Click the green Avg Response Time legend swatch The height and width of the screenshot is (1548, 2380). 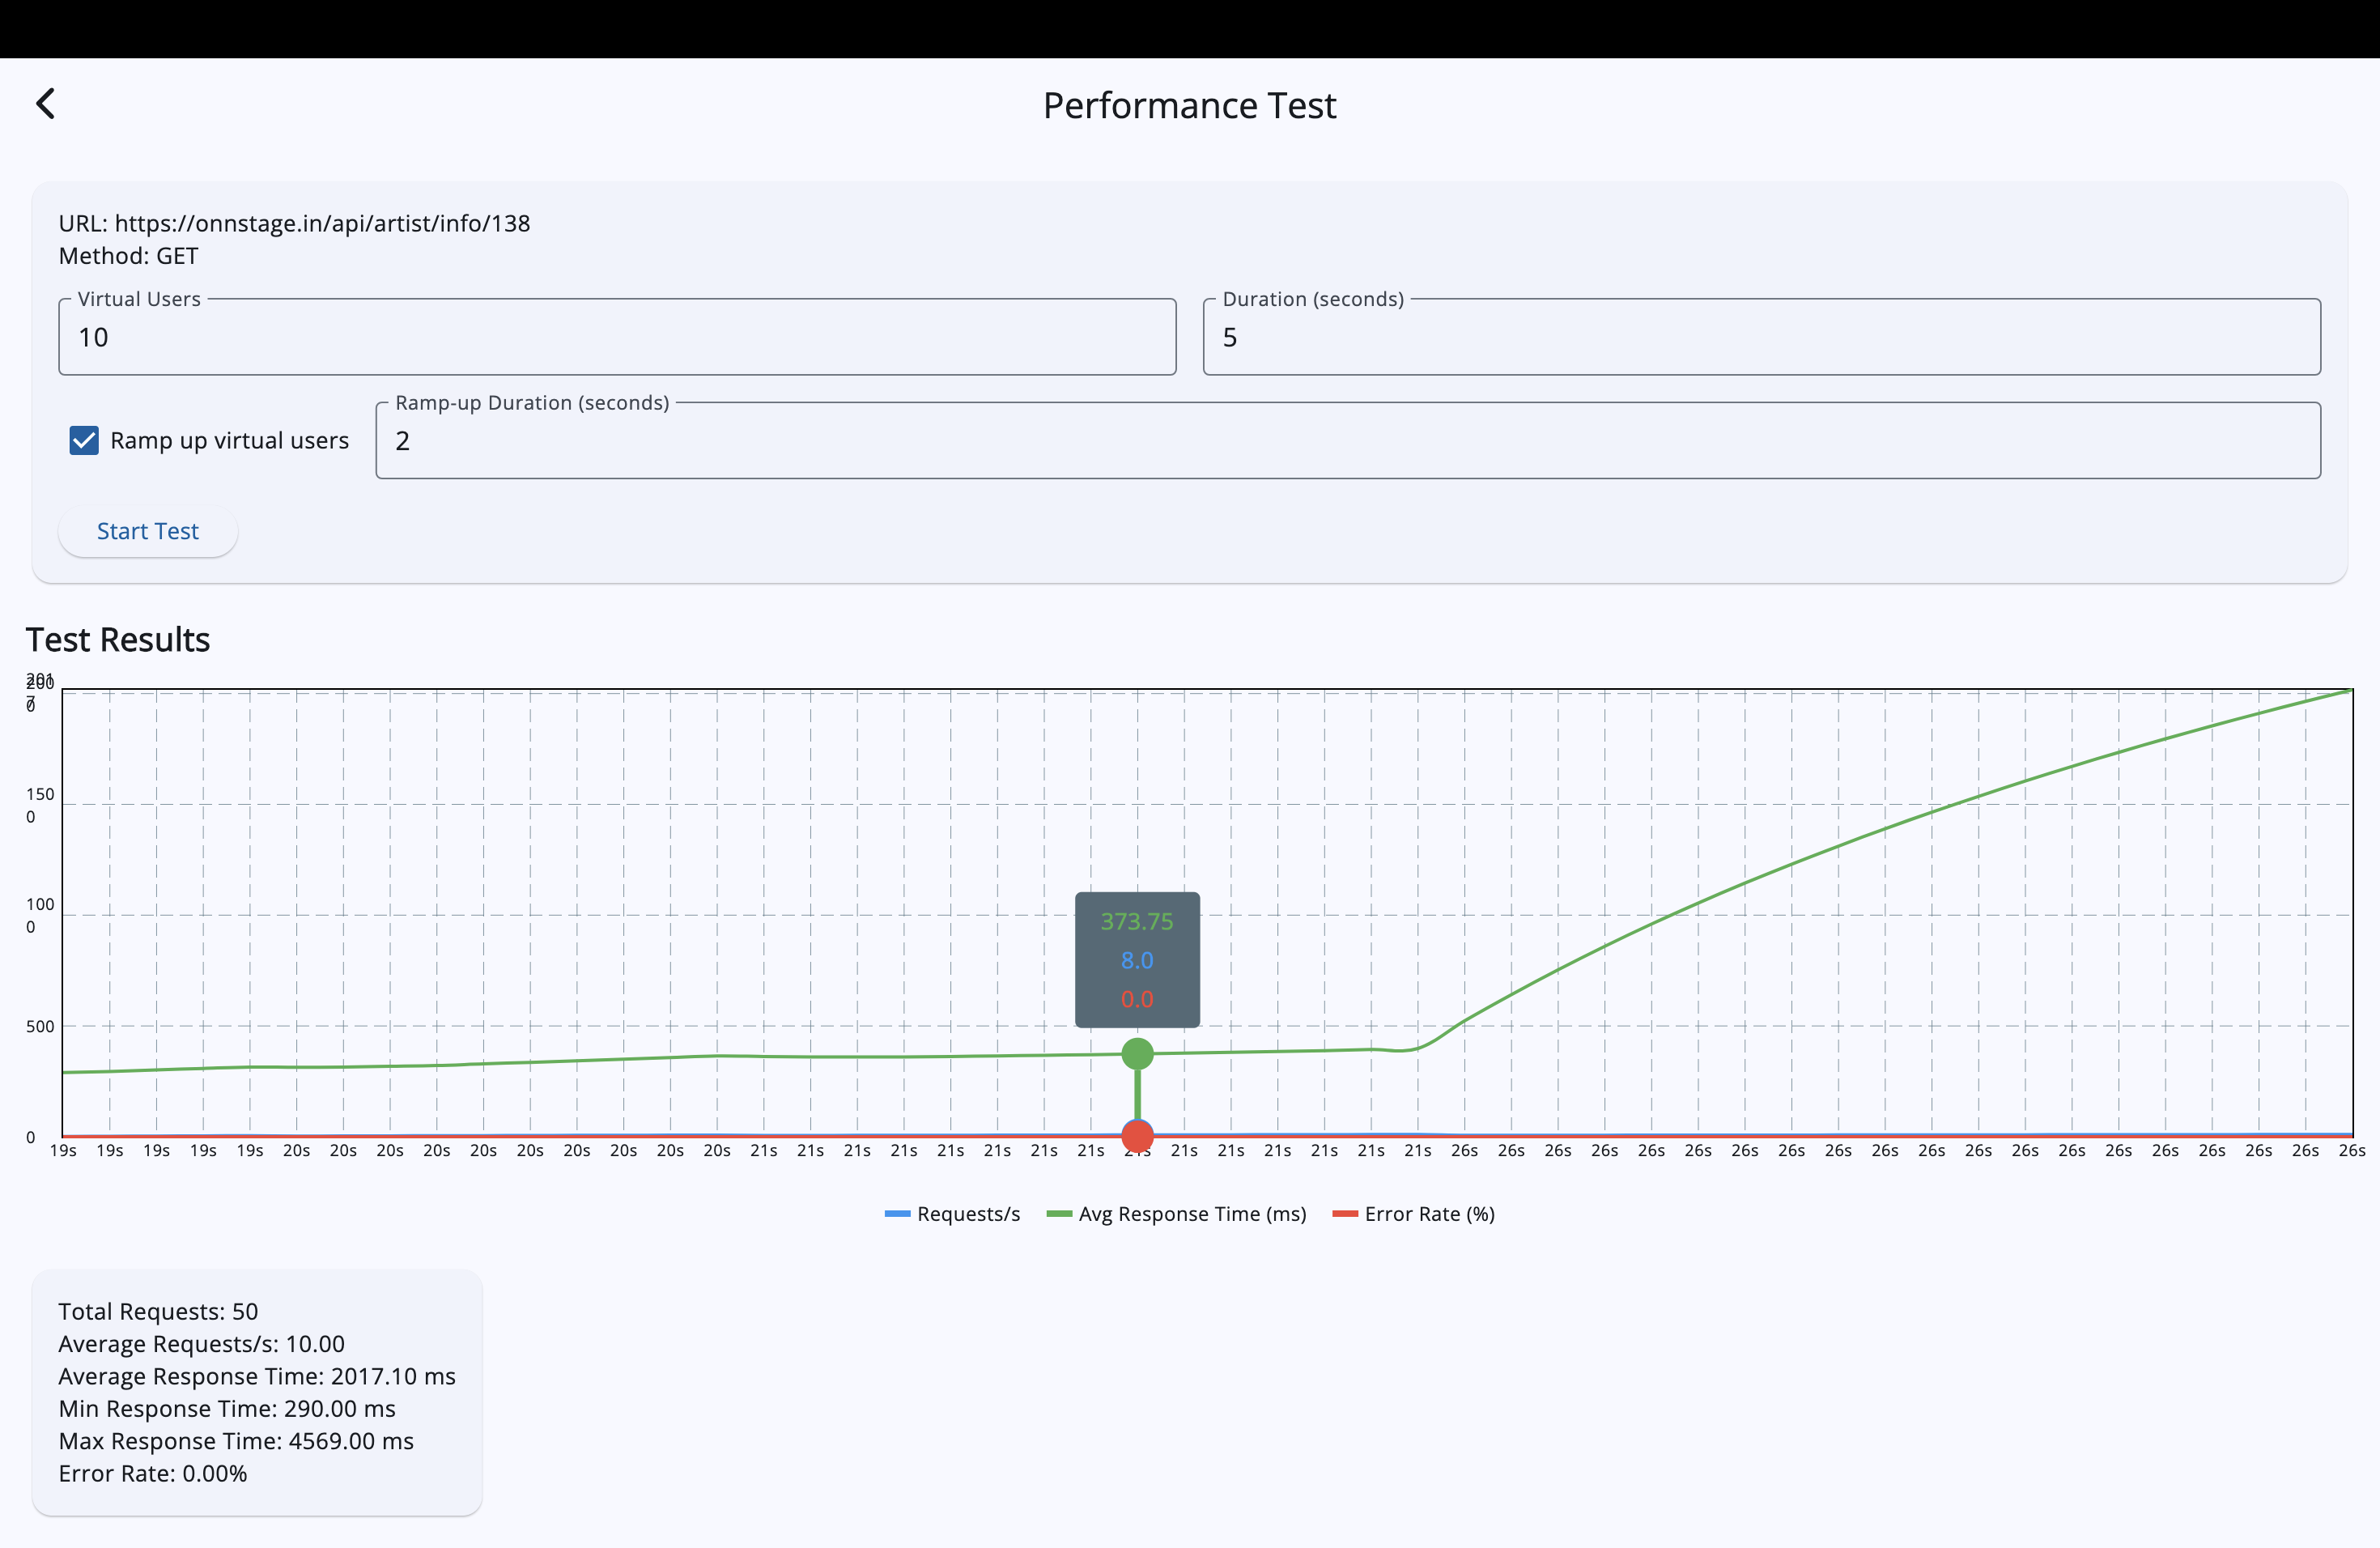pyautogui.click(x=1058, y=1214)
